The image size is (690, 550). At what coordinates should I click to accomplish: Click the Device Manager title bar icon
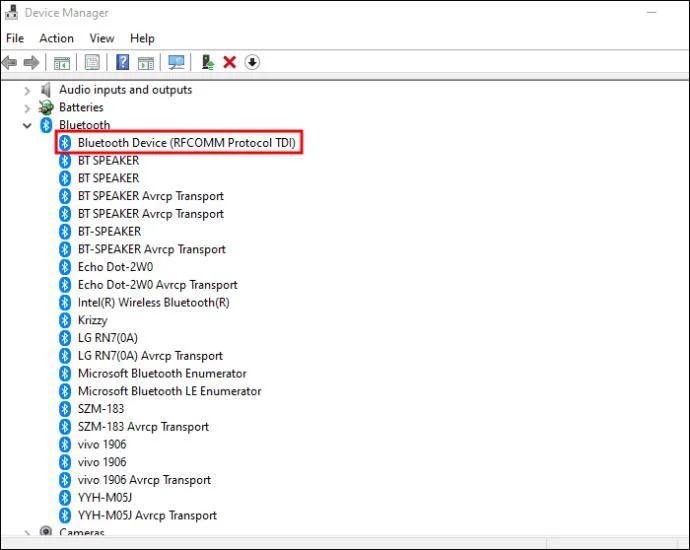11,13
